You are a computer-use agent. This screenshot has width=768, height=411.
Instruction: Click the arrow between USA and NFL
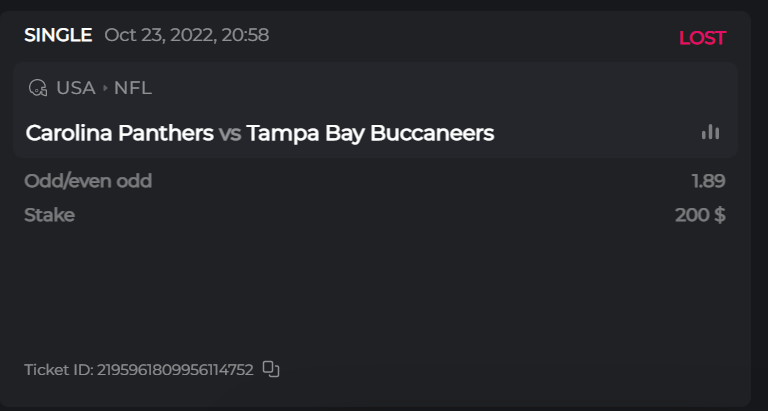click(105, 88)
